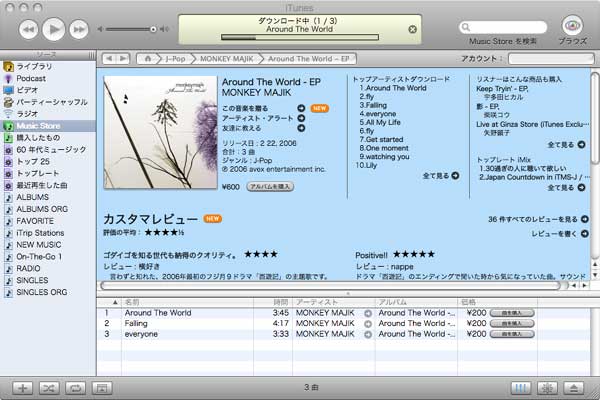
Task: Toggle repeat with the bottom repeat button
Action: pyautogui.click(x=75, y=388)
